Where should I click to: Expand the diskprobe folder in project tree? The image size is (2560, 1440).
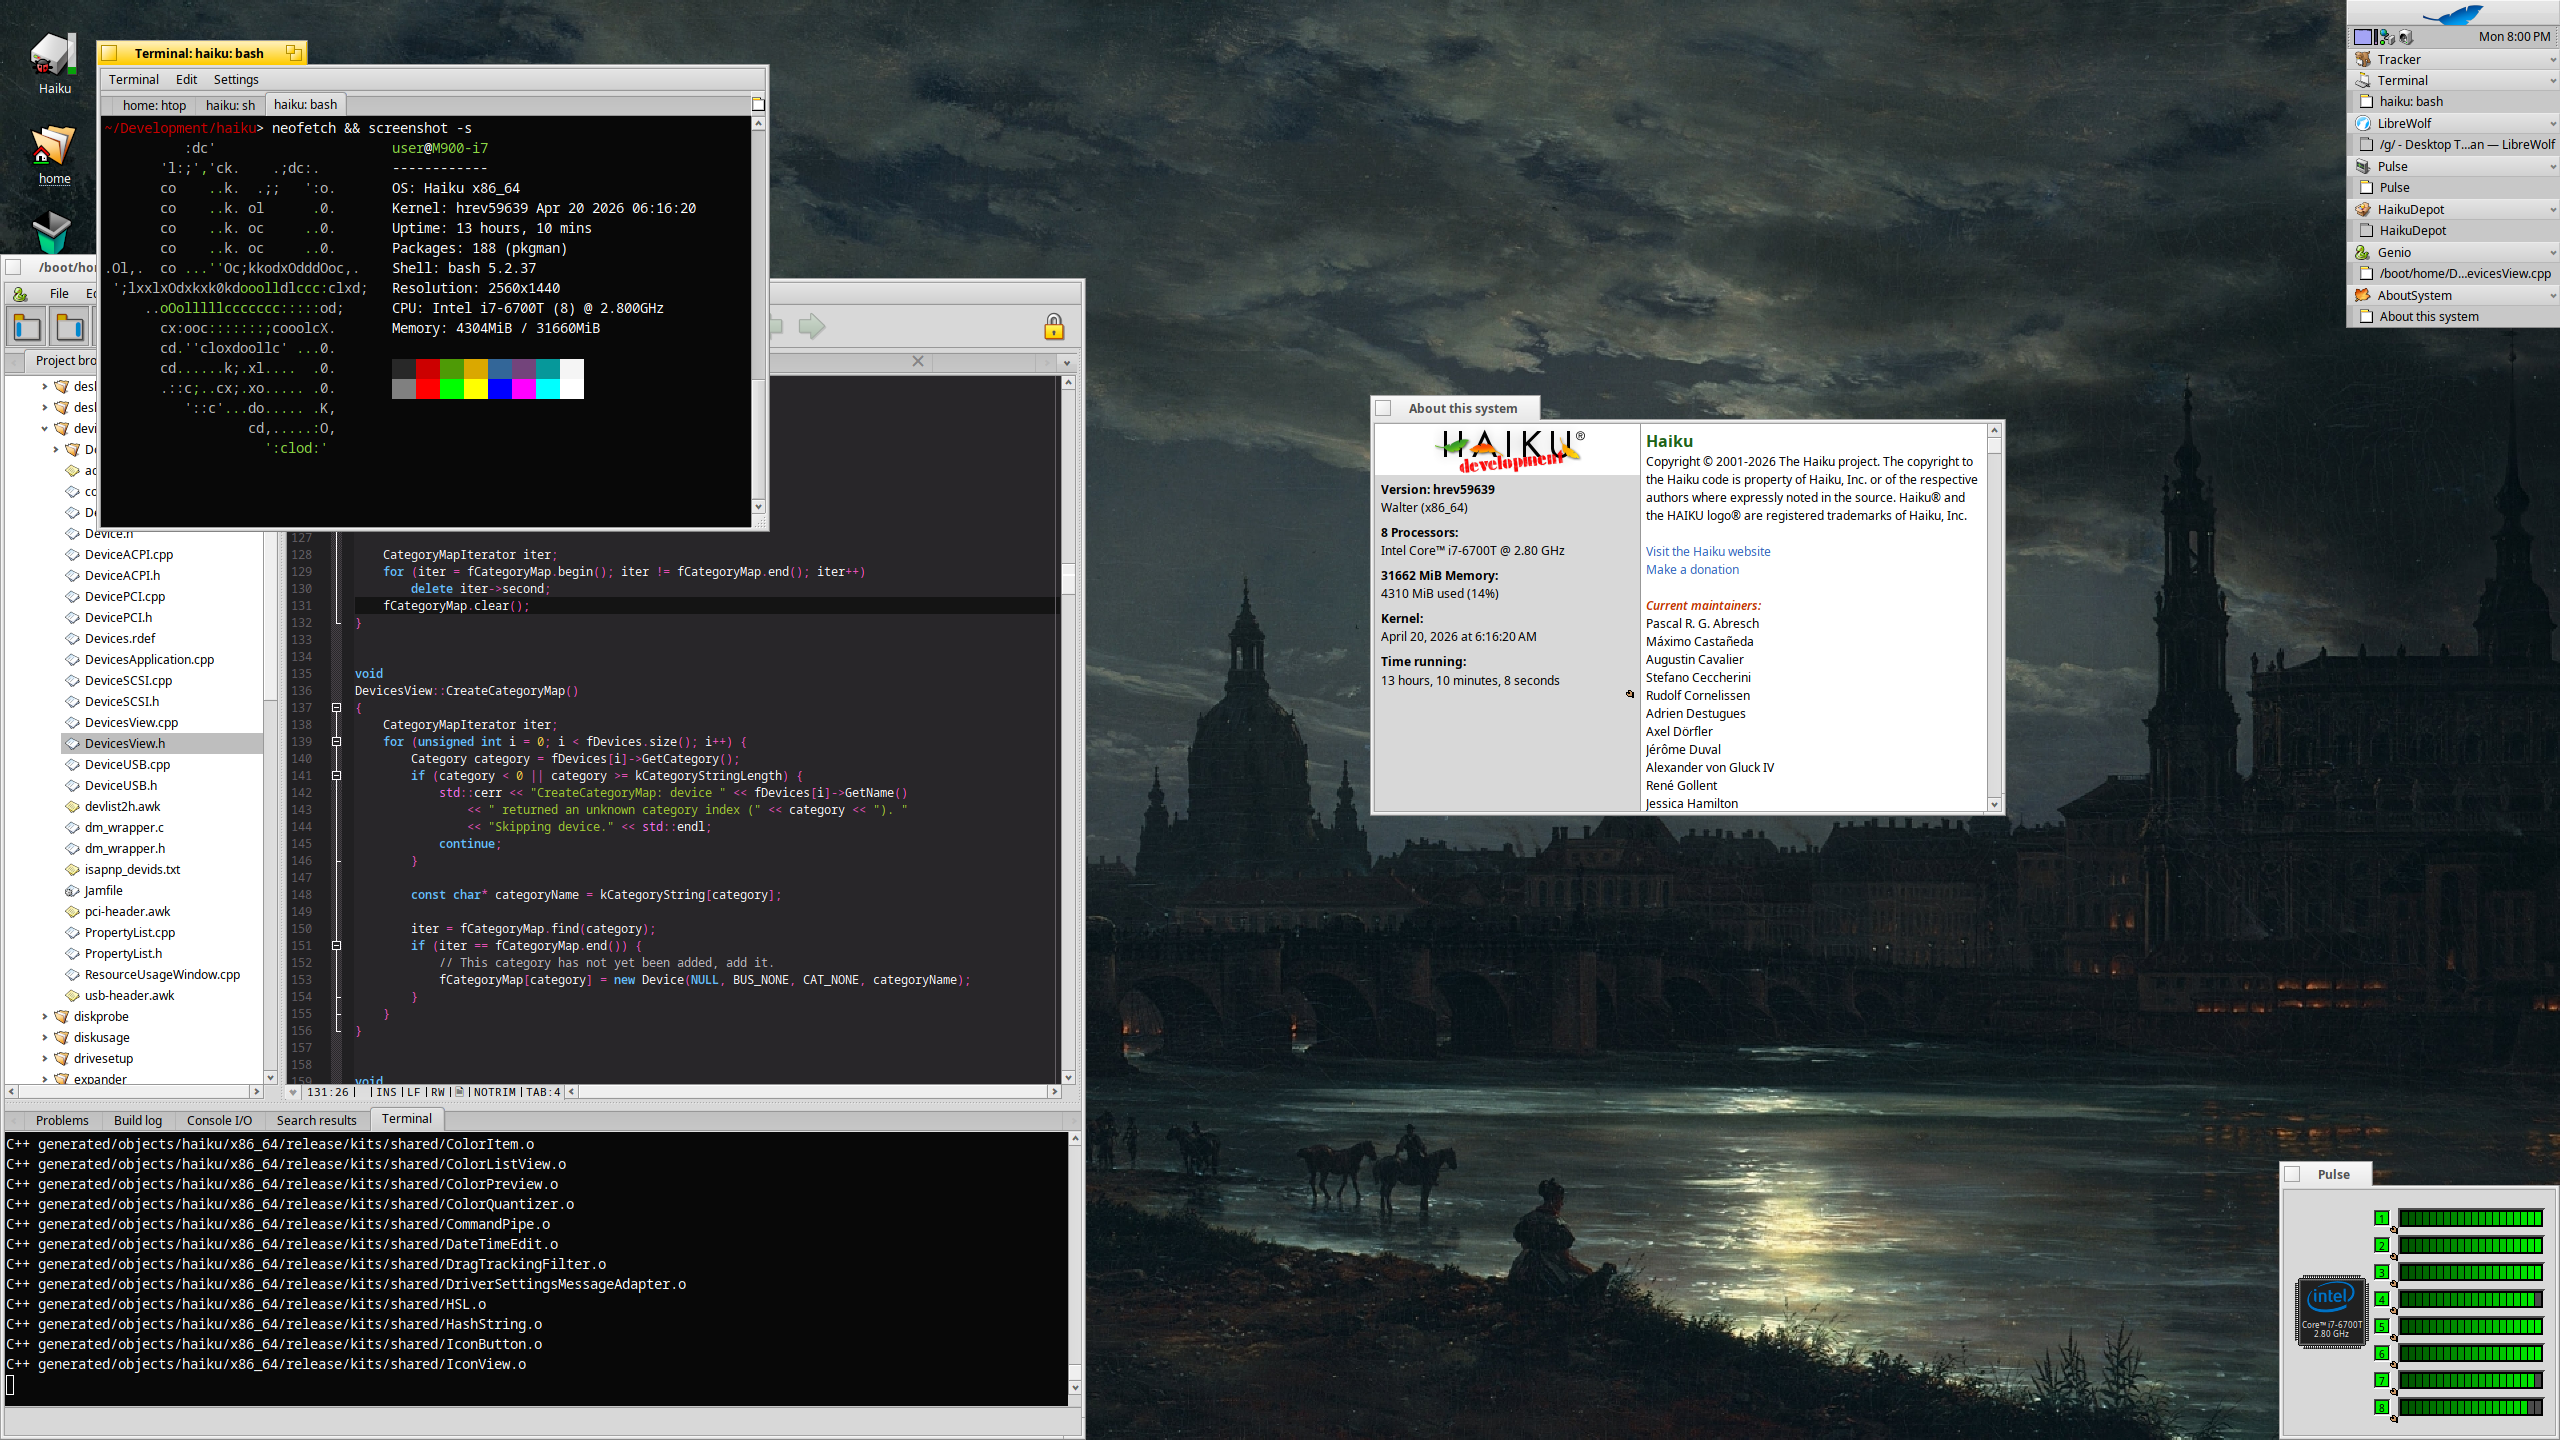(x=45, y=1016)
